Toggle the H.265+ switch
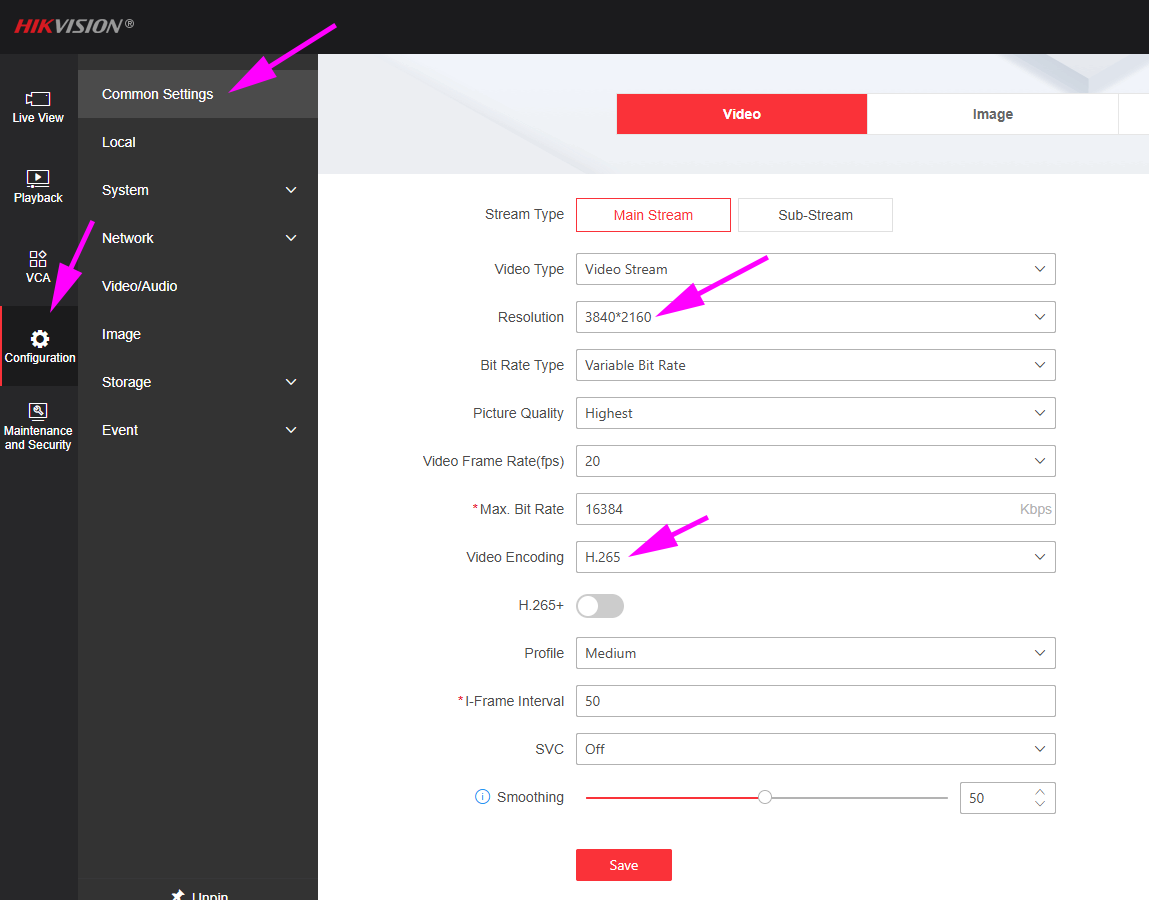This screenshot has height=900, width=1149. tap(599, 606)
